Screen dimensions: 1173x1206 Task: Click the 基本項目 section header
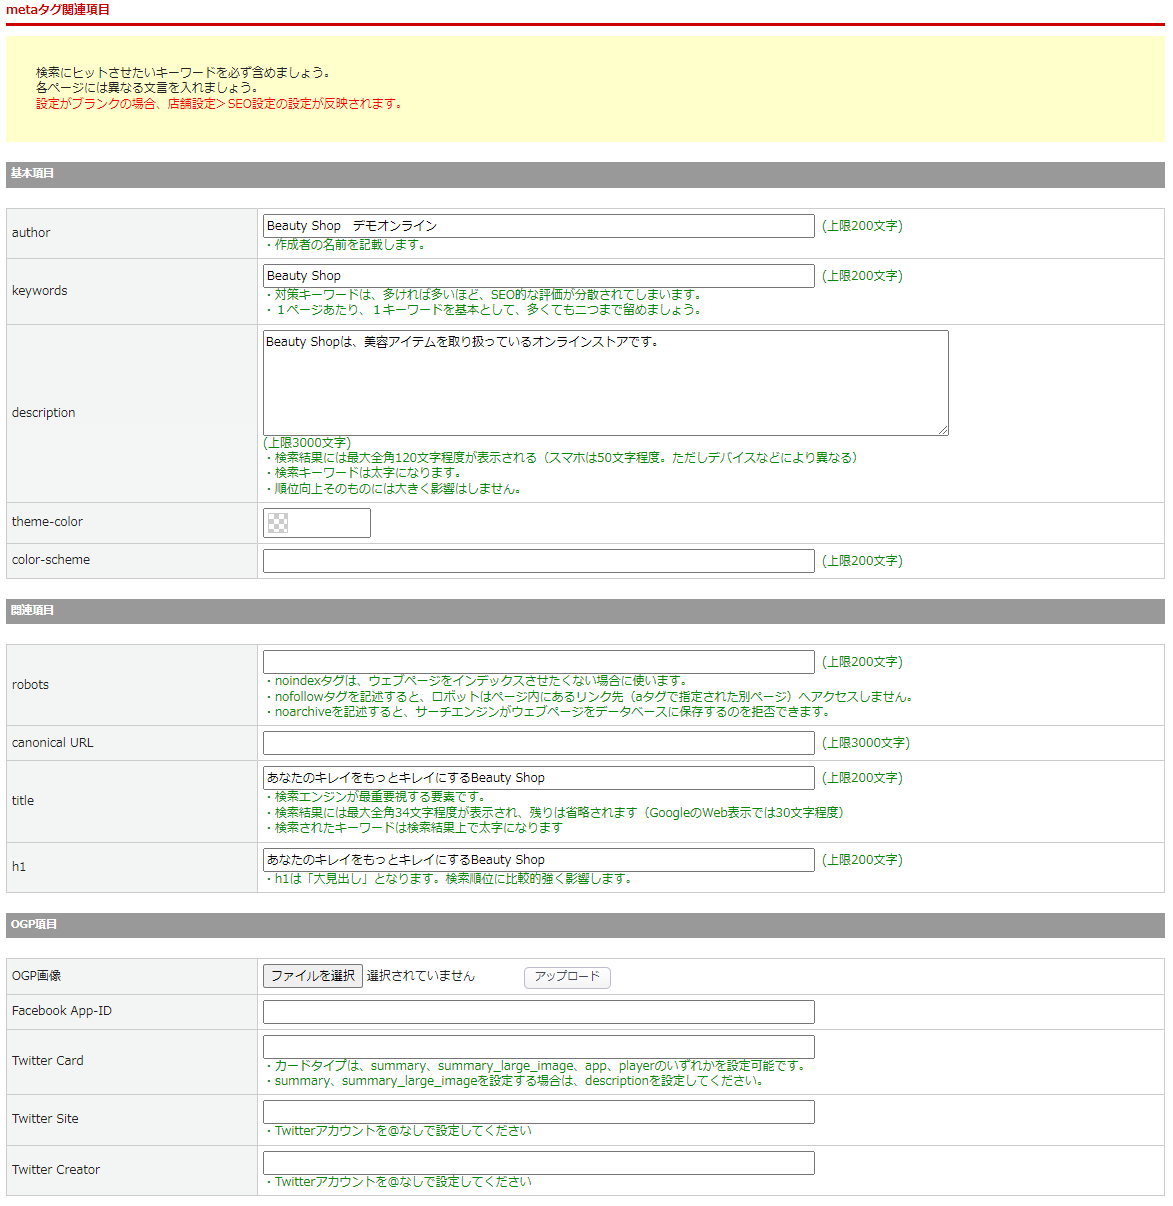click(x=585, y=174)
